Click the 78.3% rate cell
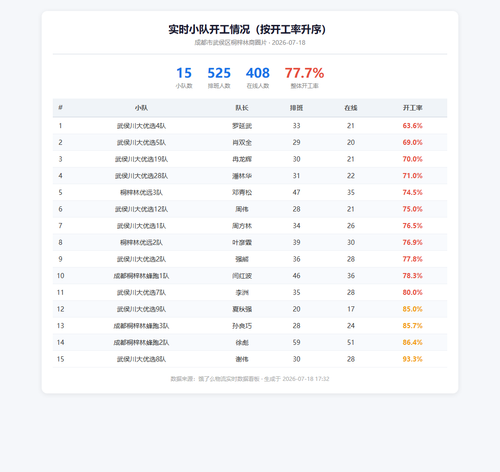The image size is (500, 472). (x=412, y=276)
